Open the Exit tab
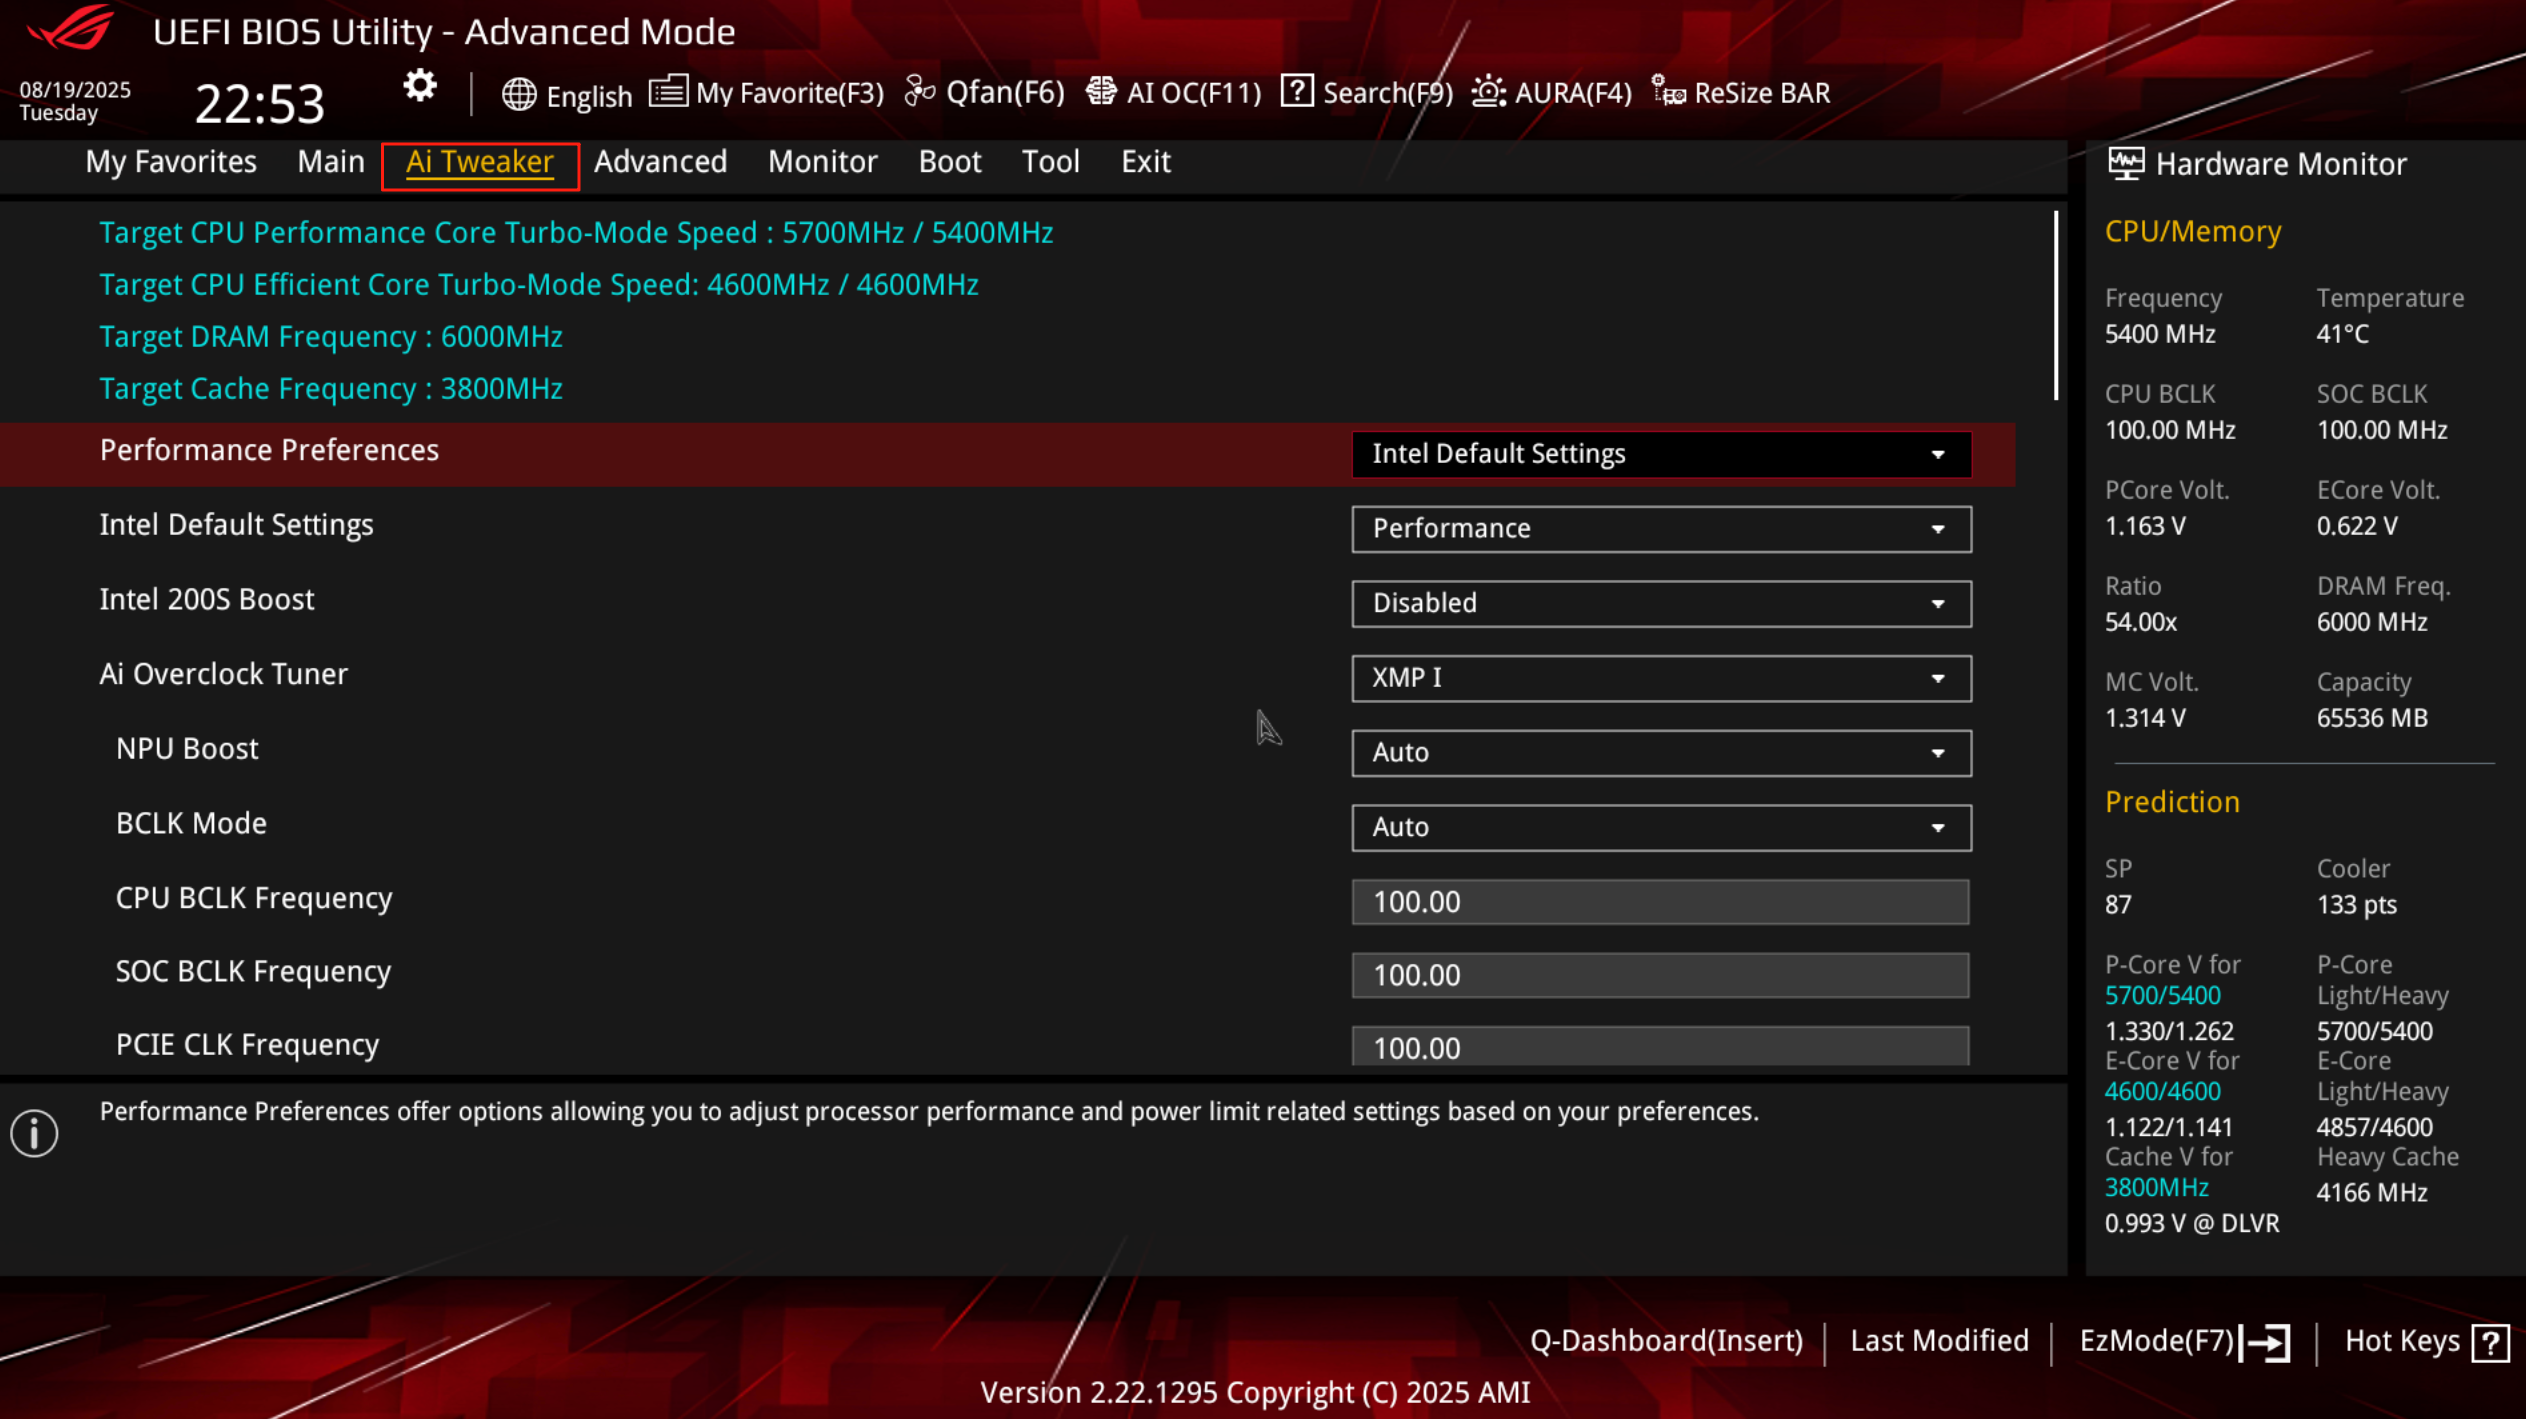 click(x=1145, y=162)
